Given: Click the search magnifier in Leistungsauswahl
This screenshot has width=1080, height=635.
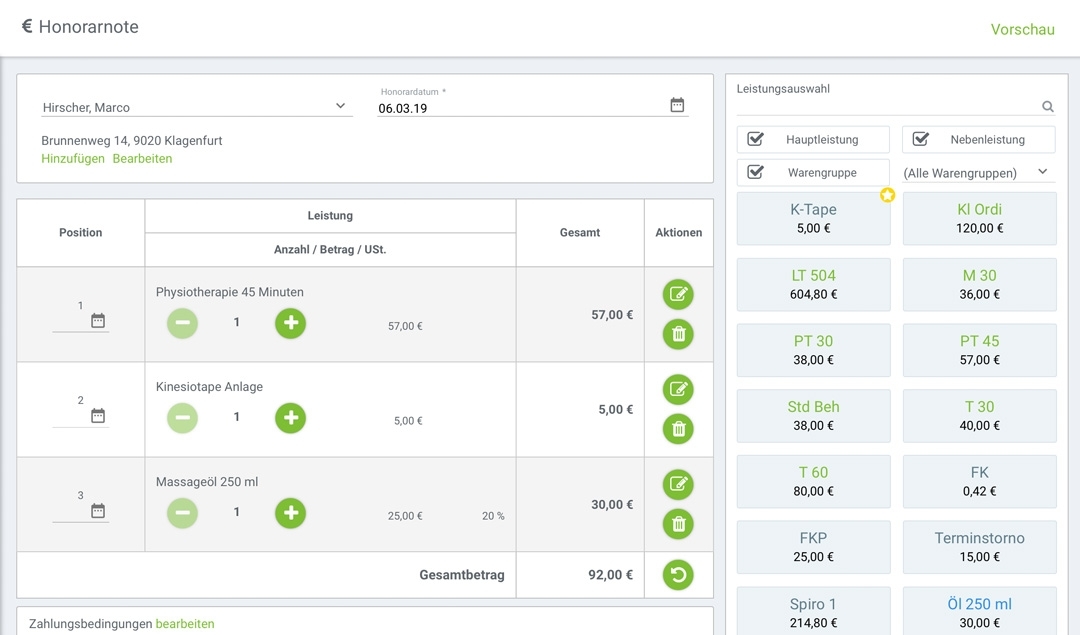Looking at the screenshot, I should [x=1048, y=107].
